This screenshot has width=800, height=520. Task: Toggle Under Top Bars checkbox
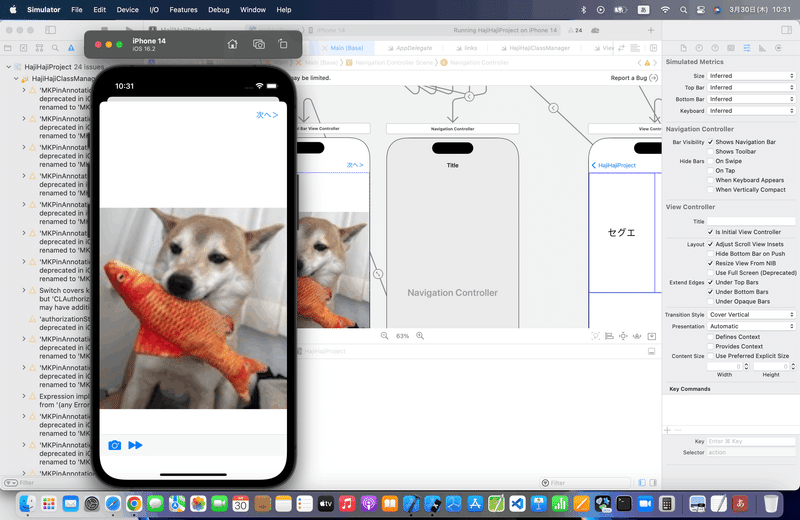[710, 282]
